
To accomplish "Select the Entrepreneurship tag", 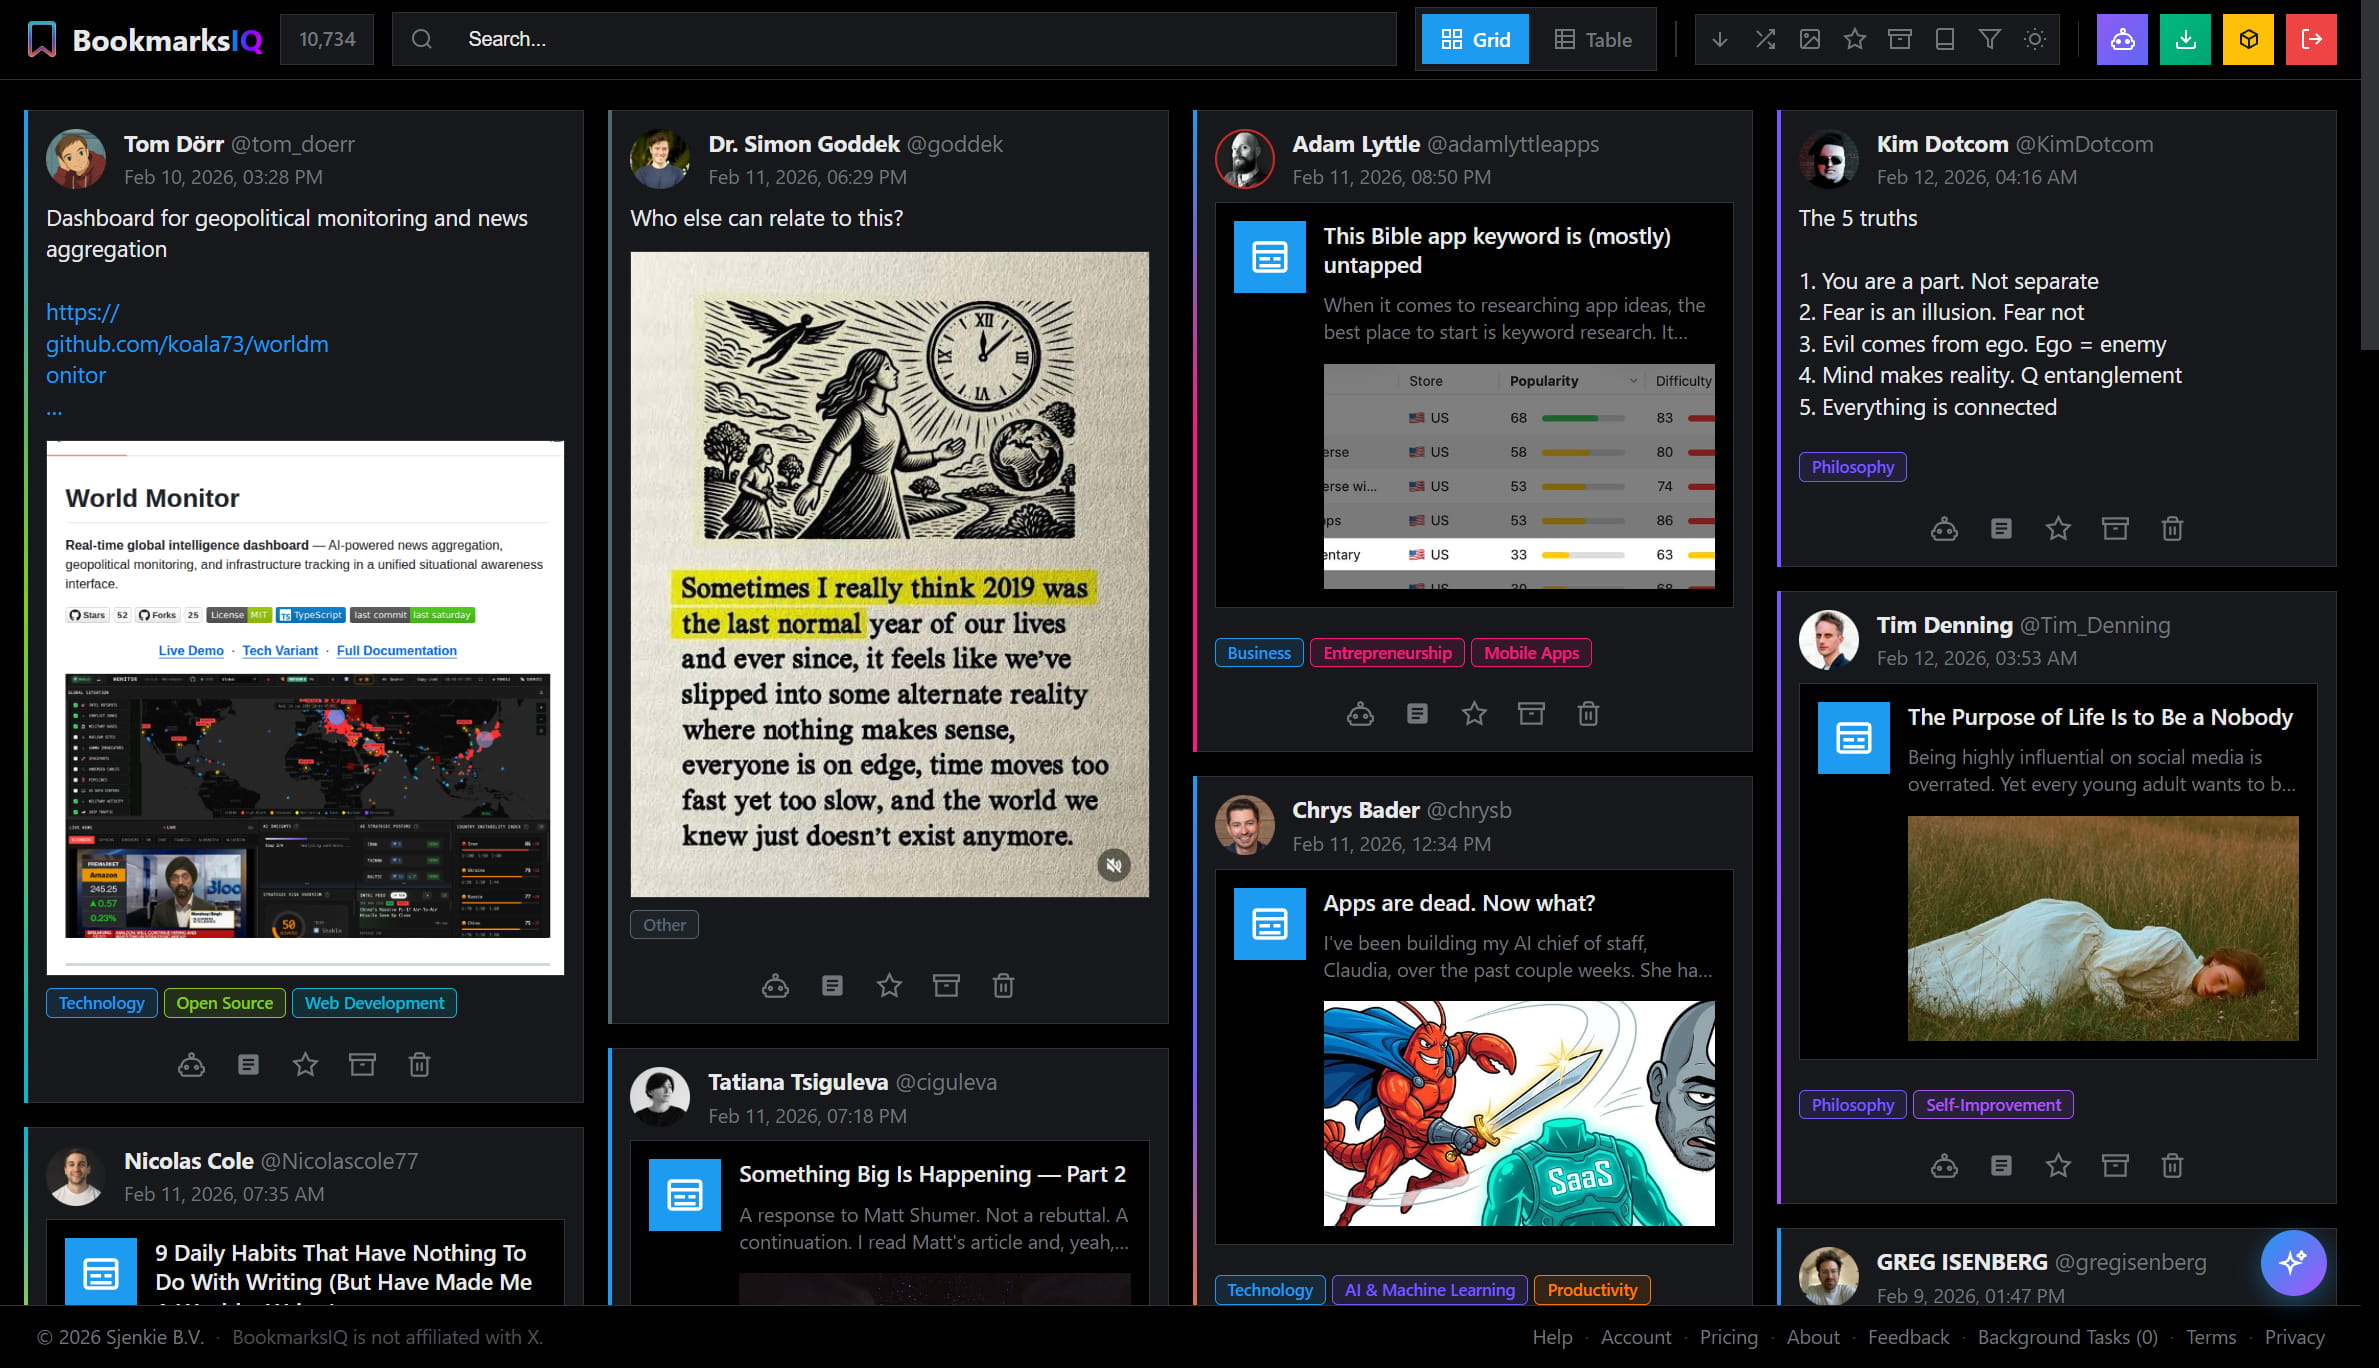I will point(1387,653).
